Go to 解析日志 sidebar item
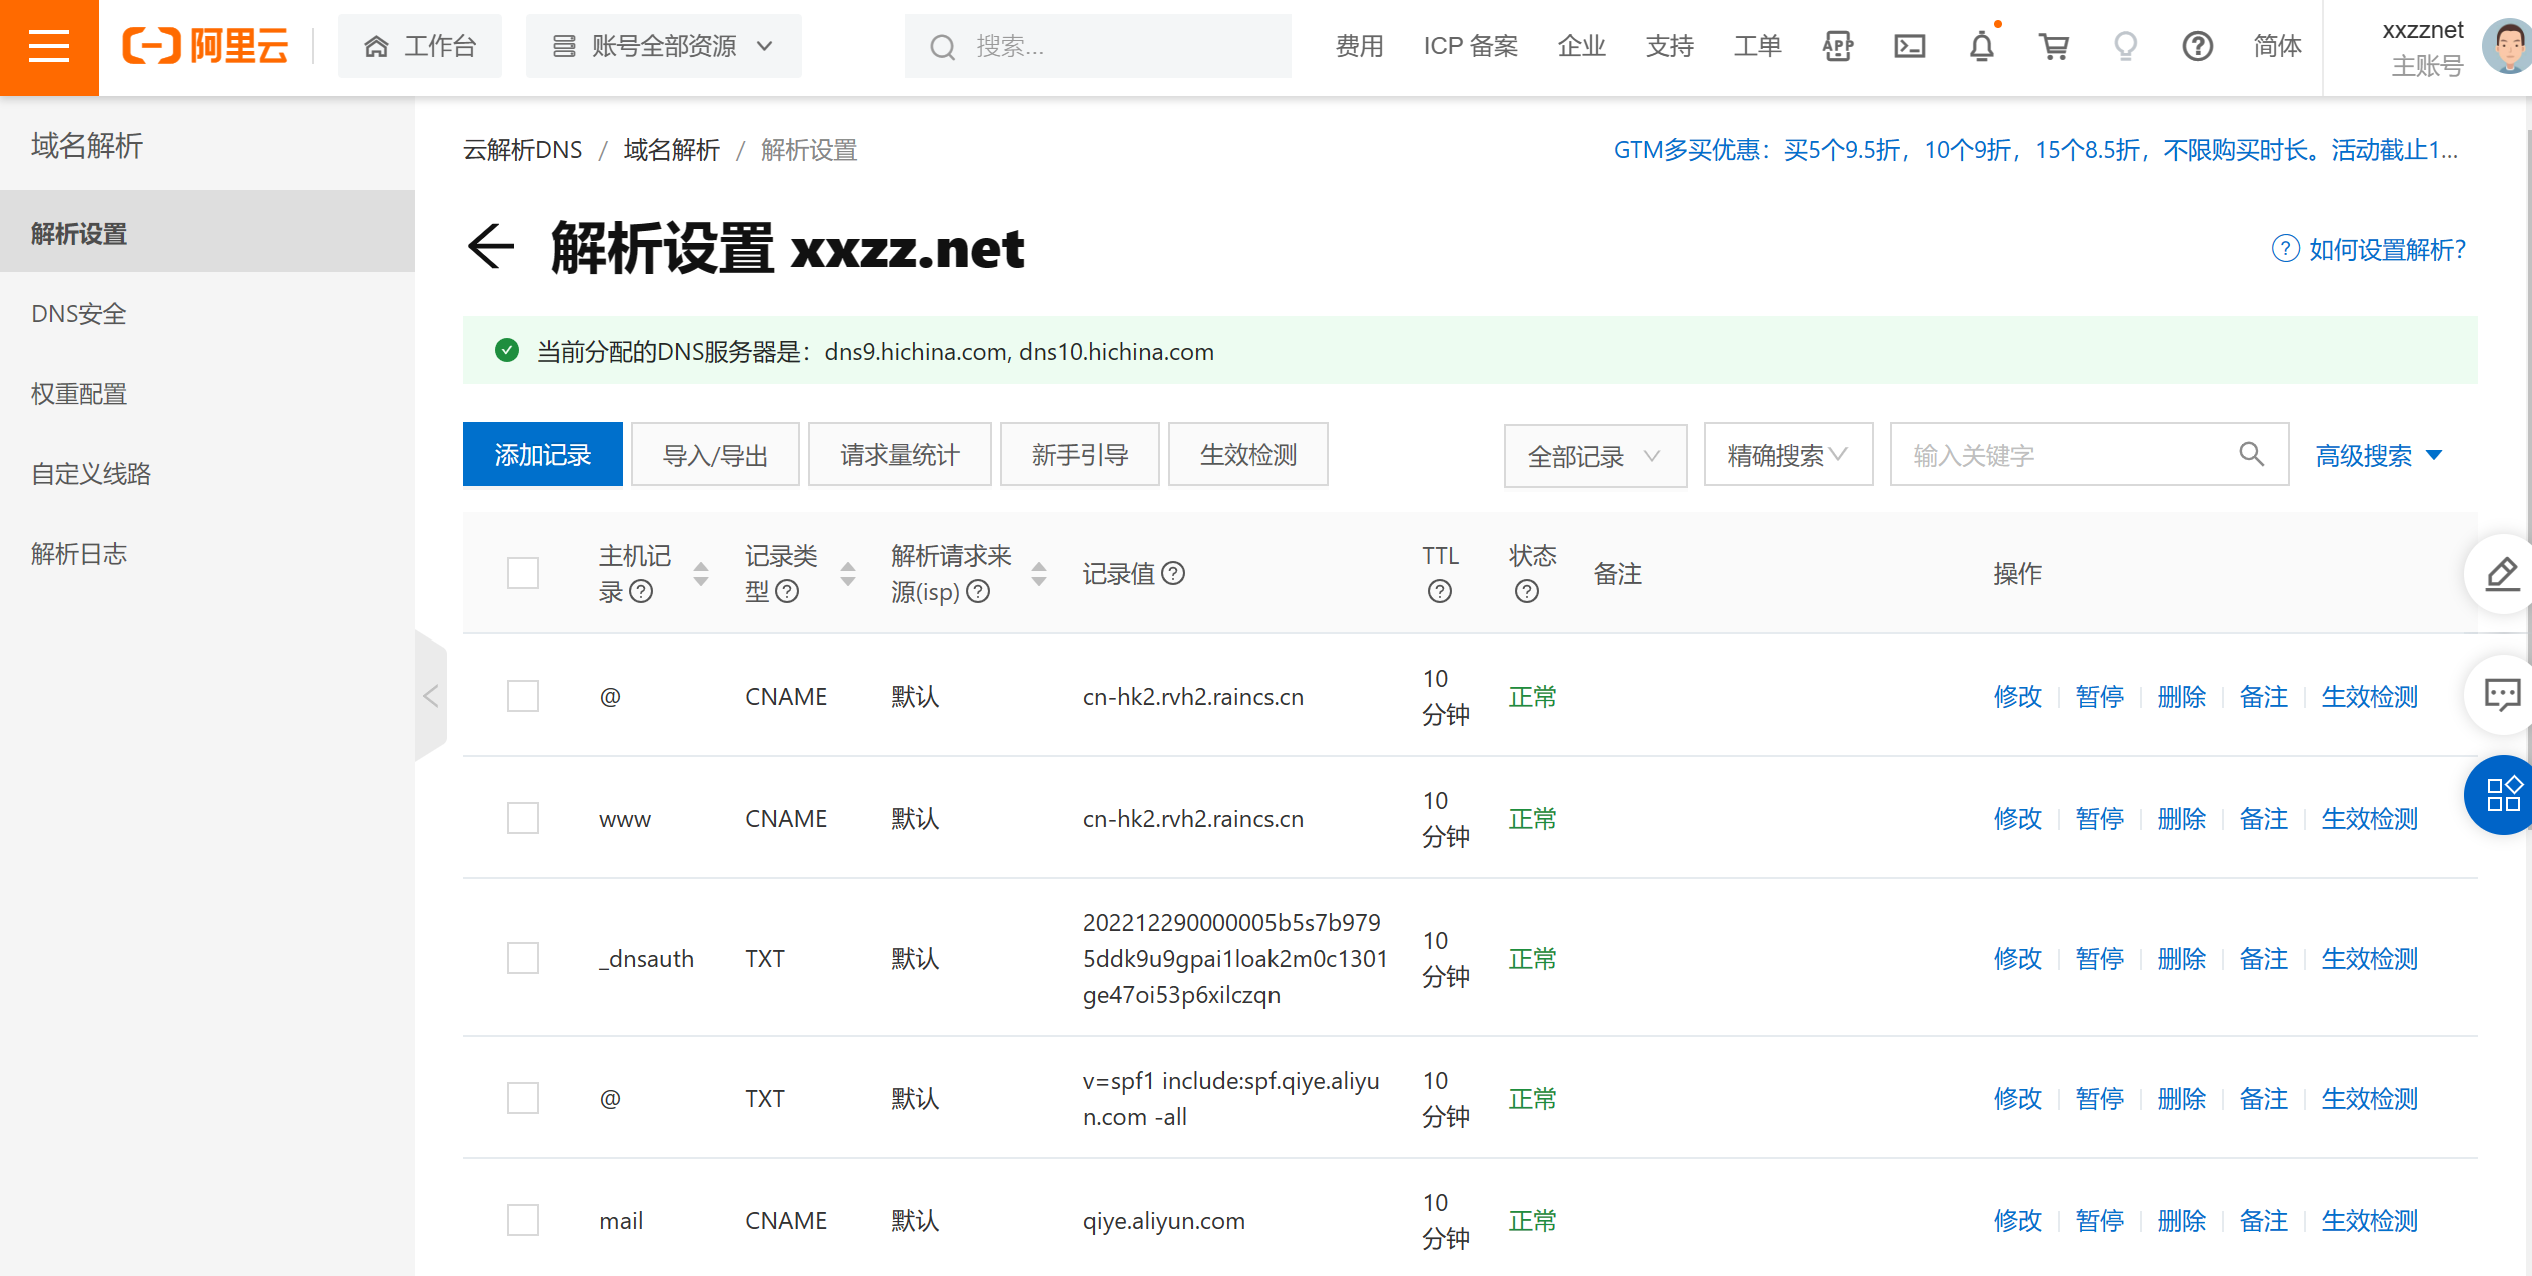Viewport: 2532px width, 1276px height. (79, 554)
